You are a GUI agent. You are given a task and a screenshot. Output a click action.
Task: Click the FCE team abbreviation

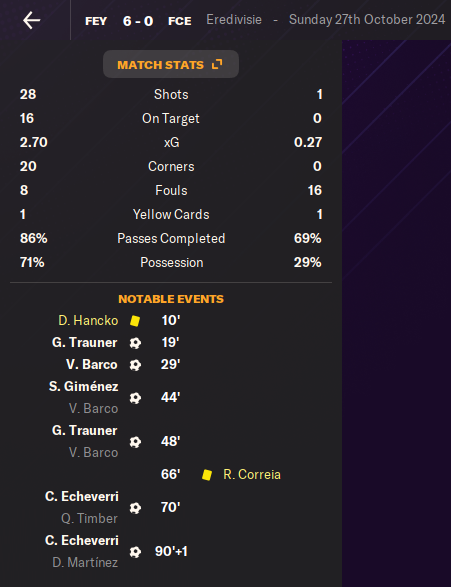[180, 21]
